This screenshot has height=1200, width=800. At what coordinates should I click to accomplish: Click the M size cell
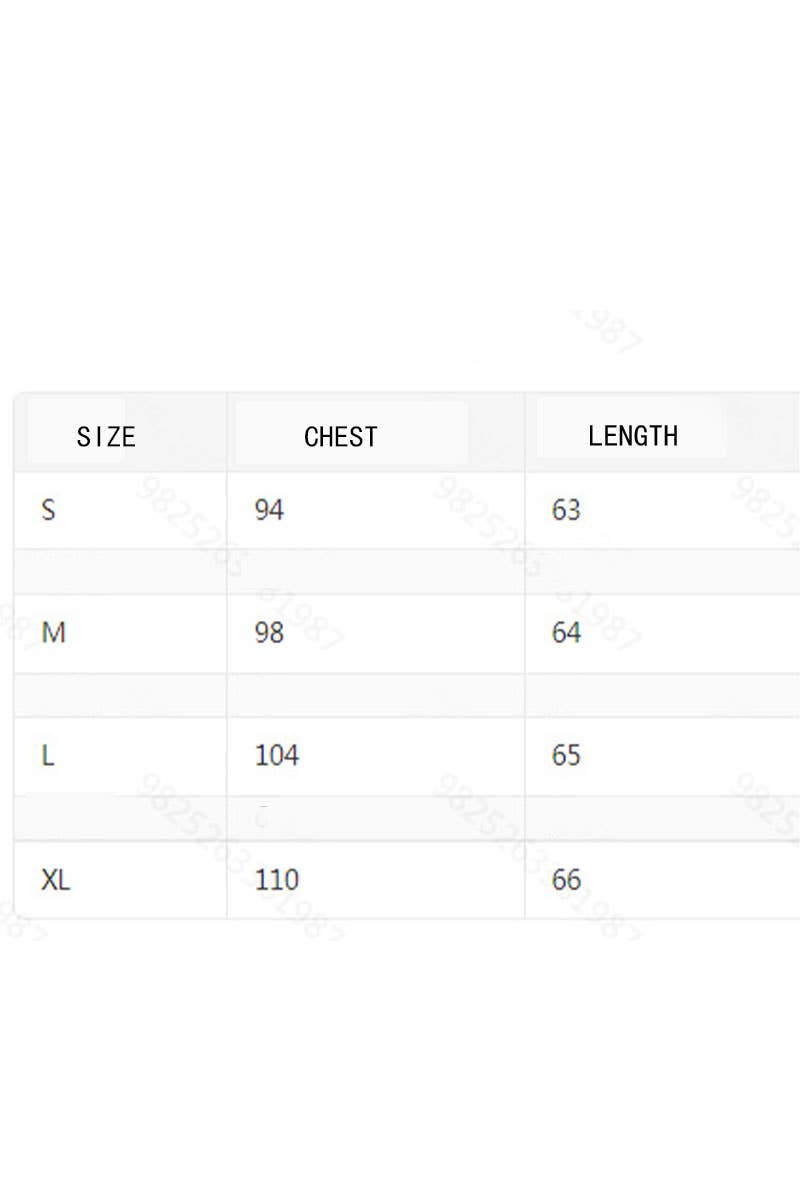53,633
